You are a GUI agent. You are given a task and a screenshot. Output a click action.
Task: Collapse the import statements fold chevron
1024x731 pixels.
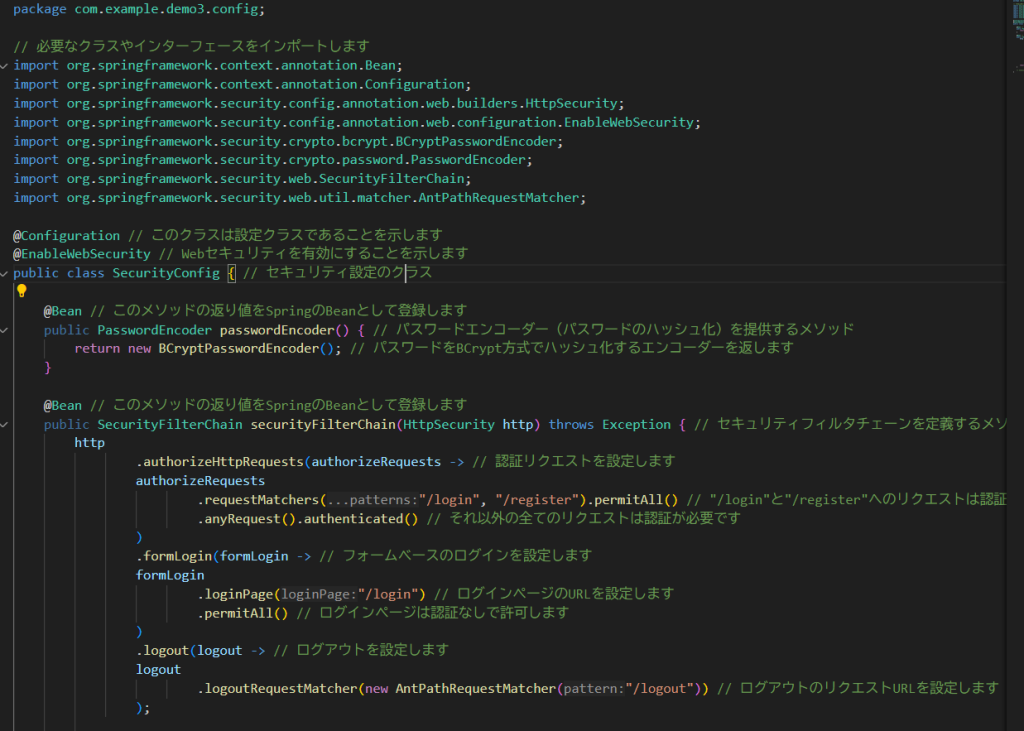5,66
